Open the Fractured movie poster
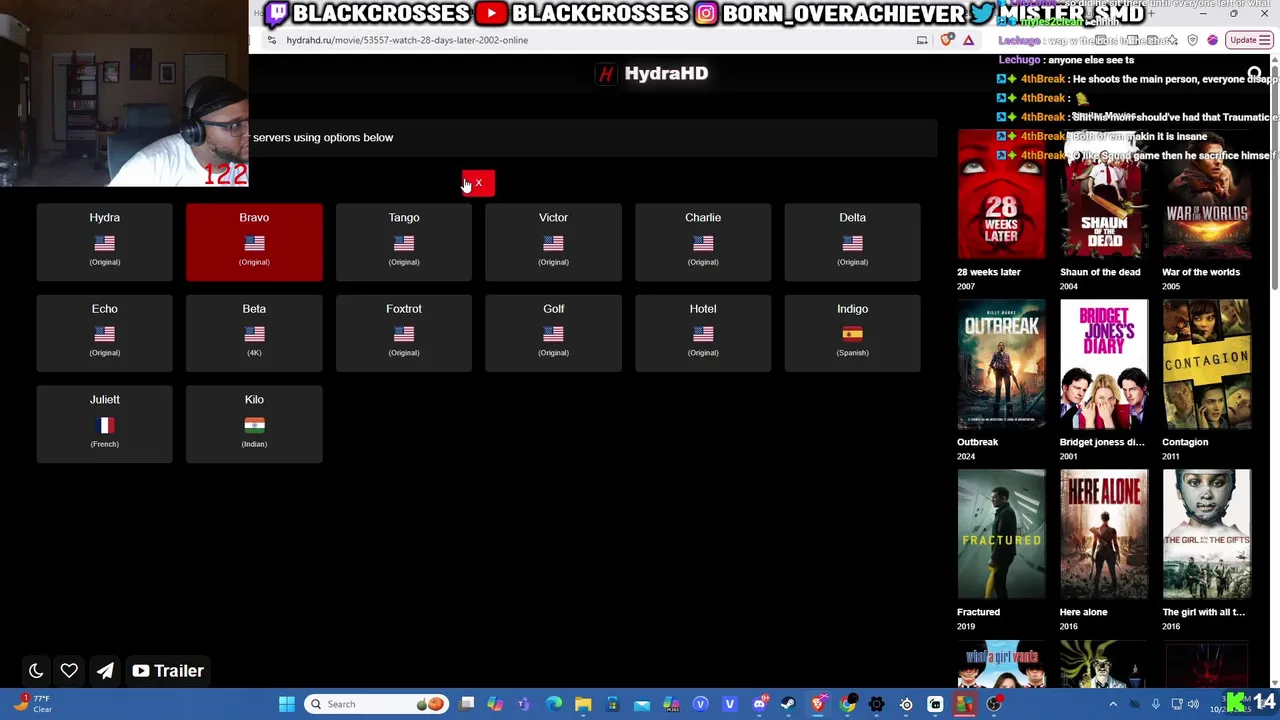 (x=1001, y=534)
